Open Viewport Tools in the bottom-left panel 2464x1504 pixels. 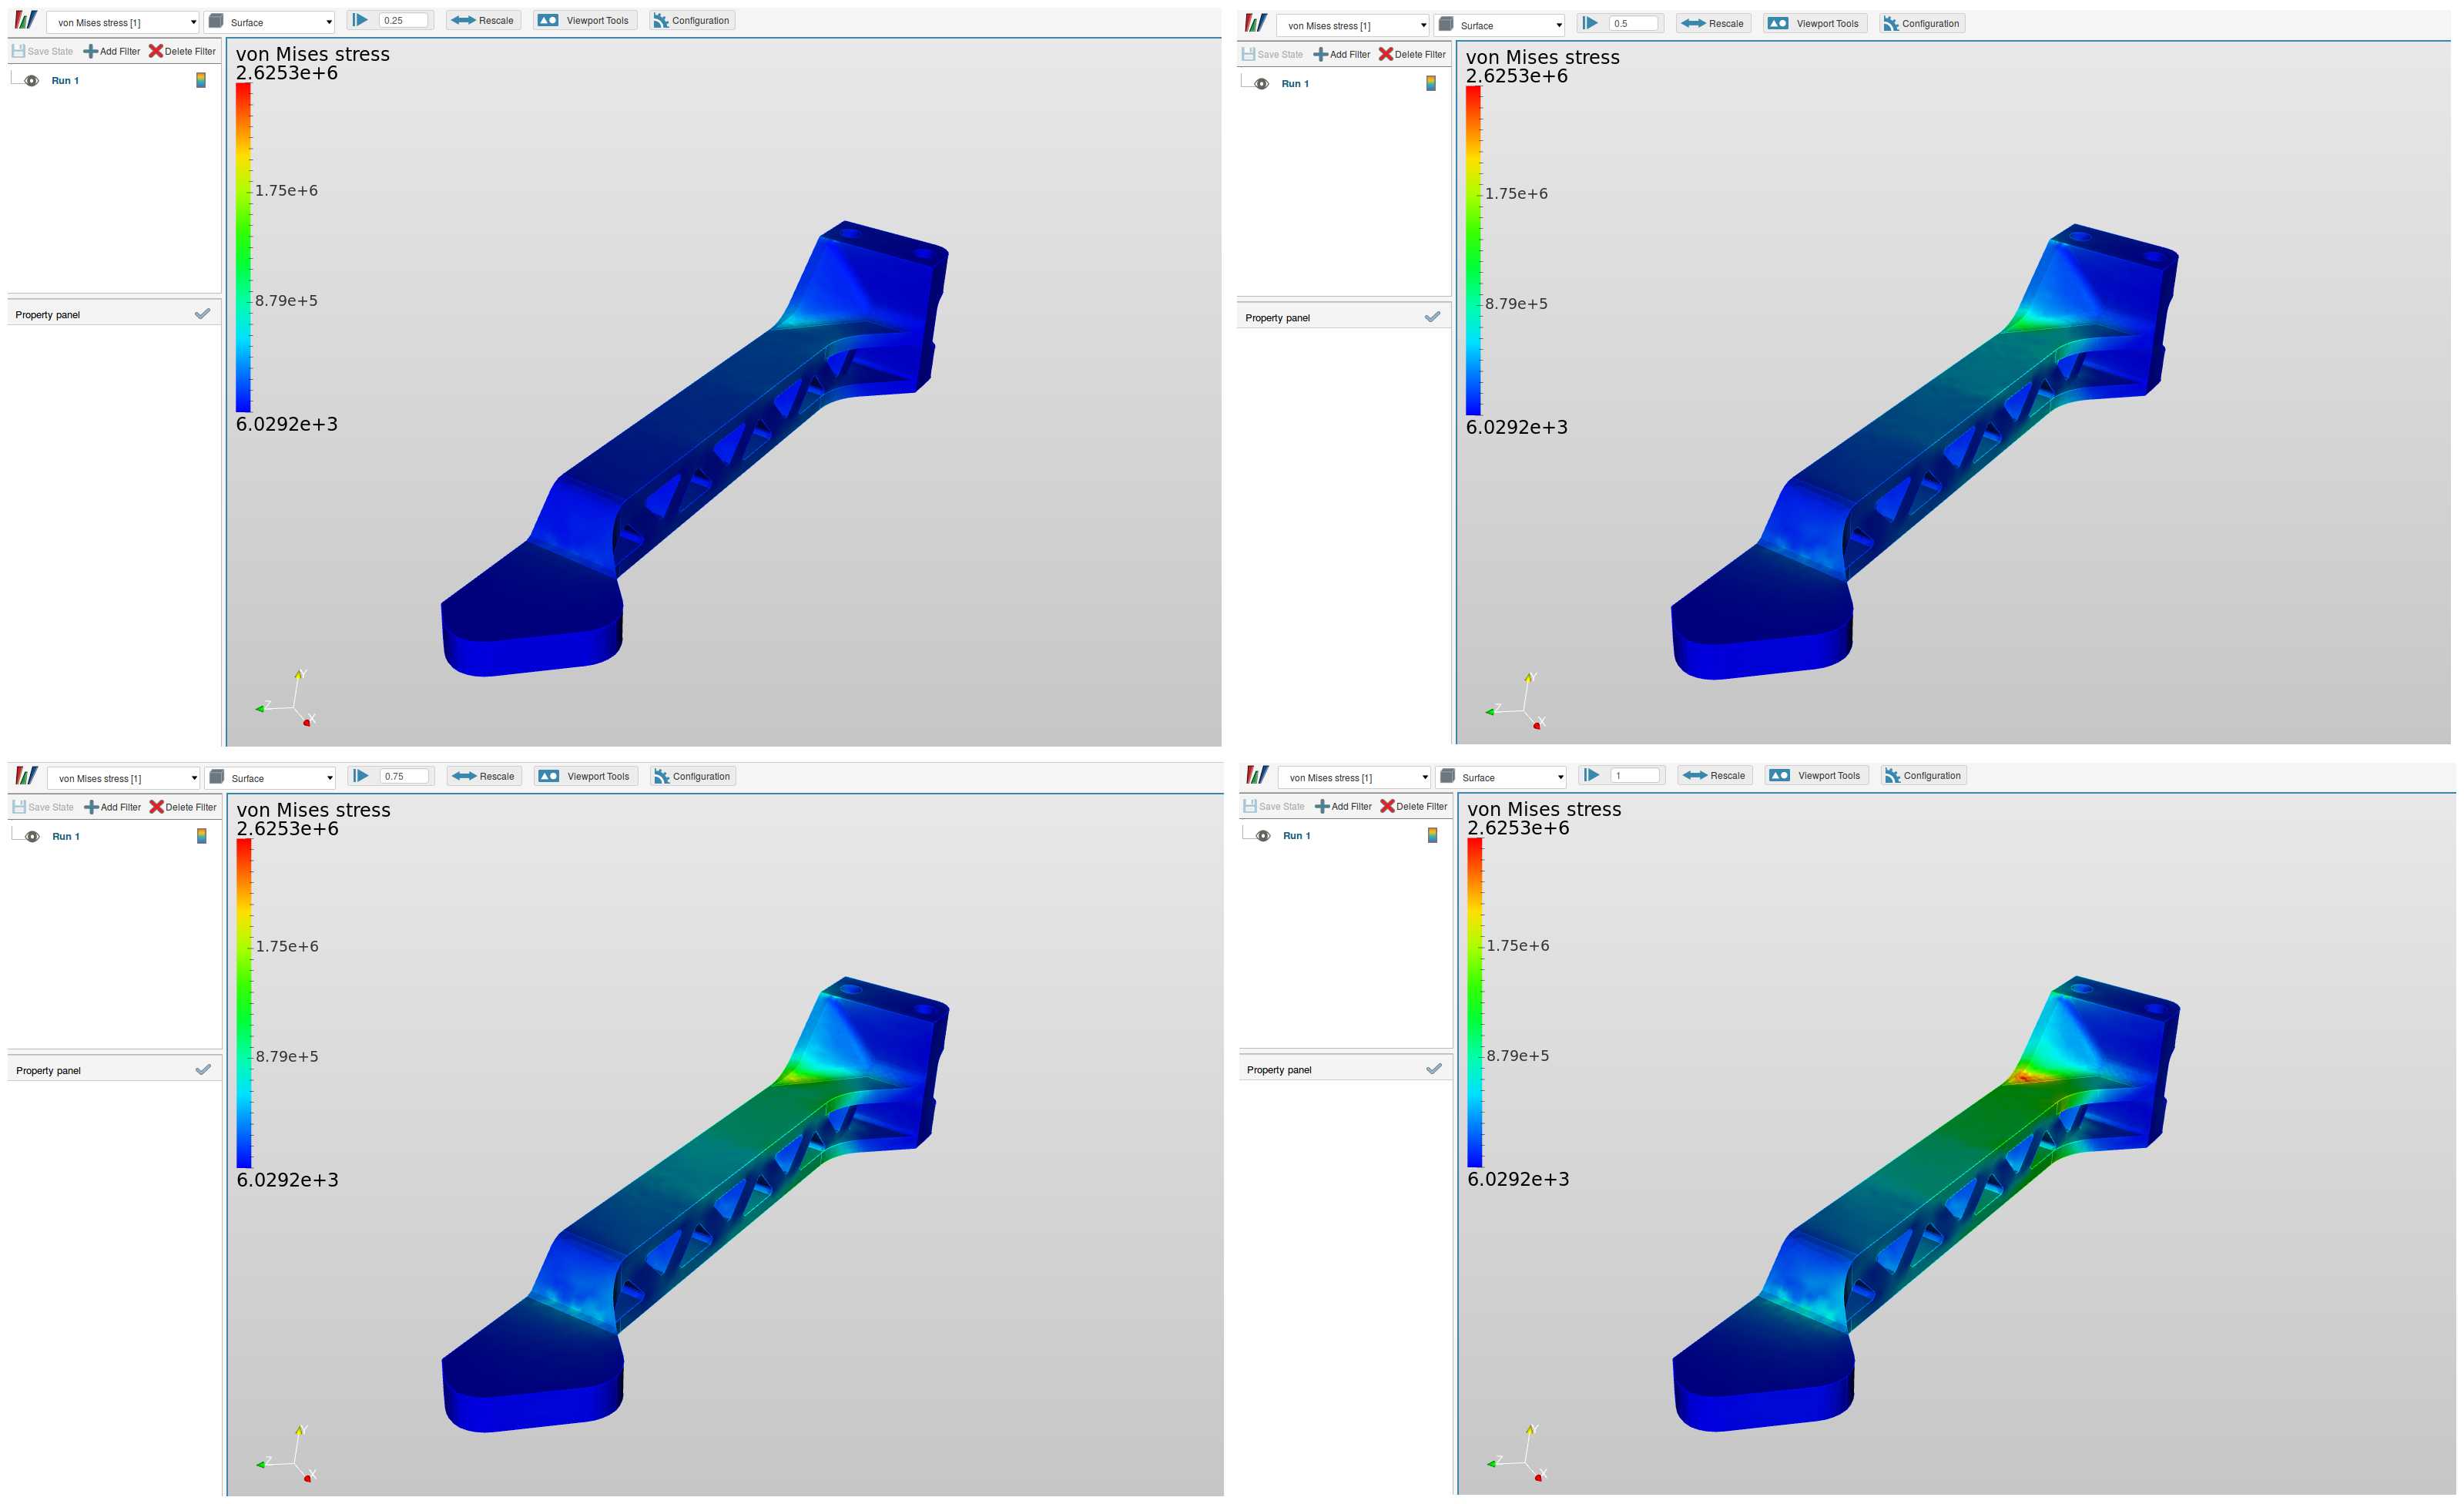pos(586,776)
